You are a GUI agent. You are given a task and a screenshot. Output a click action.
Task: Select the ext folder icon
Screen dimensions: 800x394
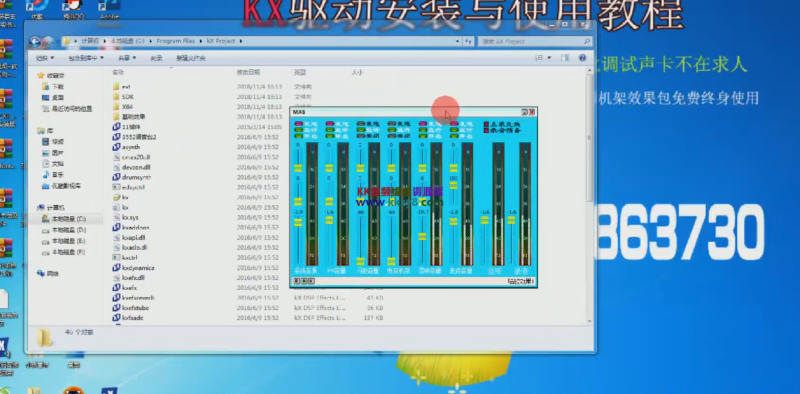[x=116, y=86]
